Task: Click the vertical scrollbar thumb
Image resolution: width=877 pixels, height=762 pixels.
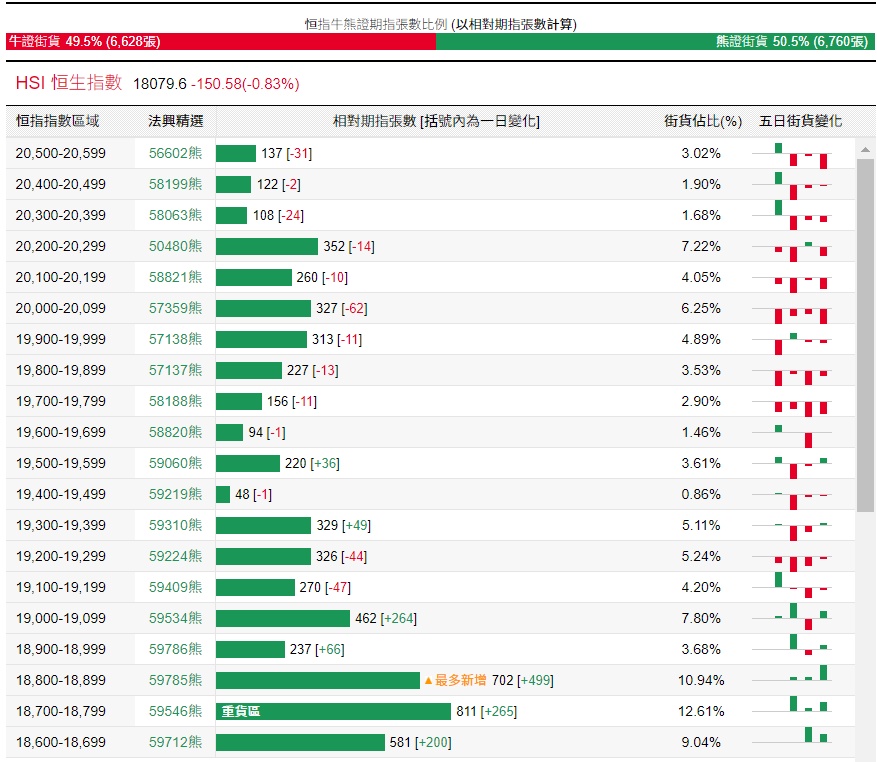Action: [x=865, y=335]
